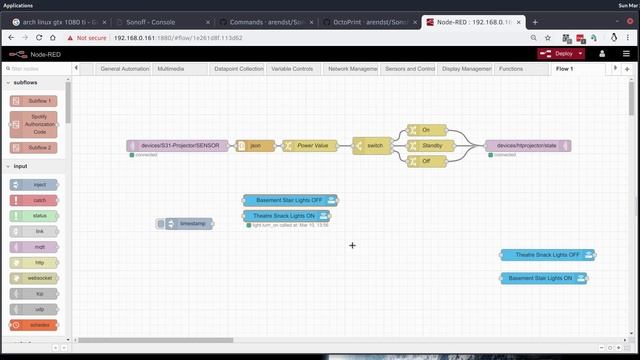Reset canvas zoom button

tap(610, 348)
